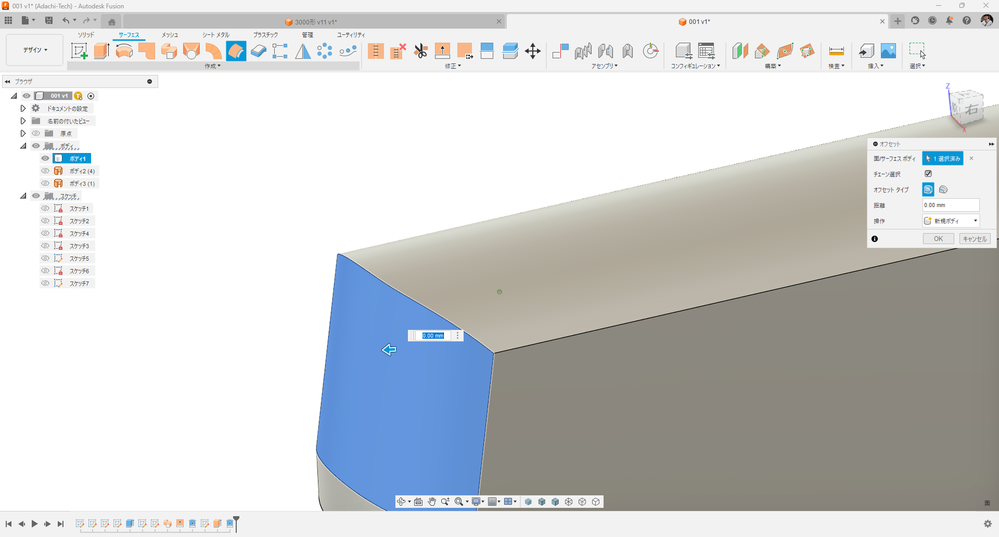
Task: Switch to the シート メタル tab
Action: pos(216,35)
